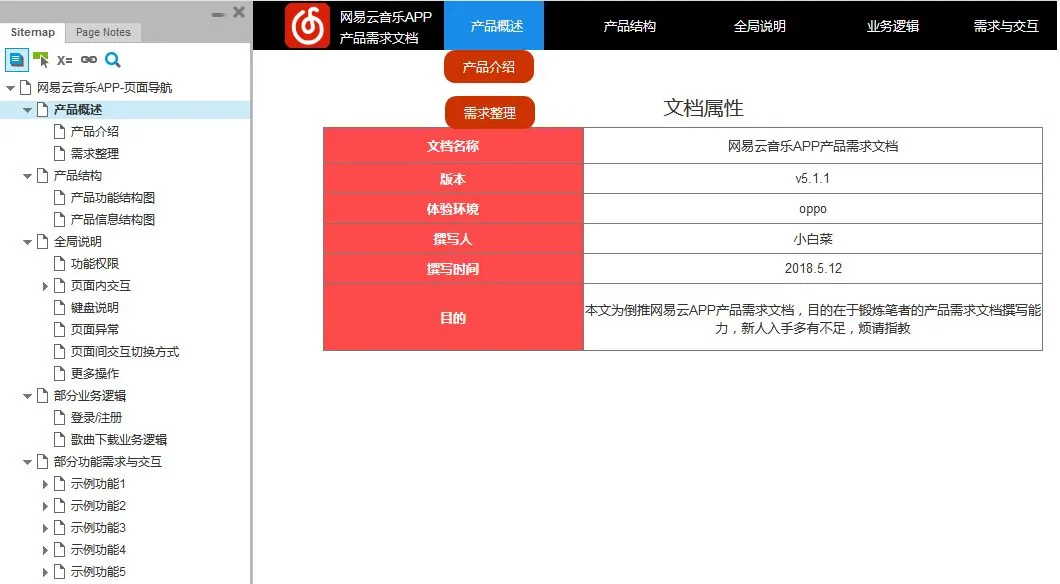Open the 业务逻辑 top navigation item
1060x584 pixels.
(893, 26)
